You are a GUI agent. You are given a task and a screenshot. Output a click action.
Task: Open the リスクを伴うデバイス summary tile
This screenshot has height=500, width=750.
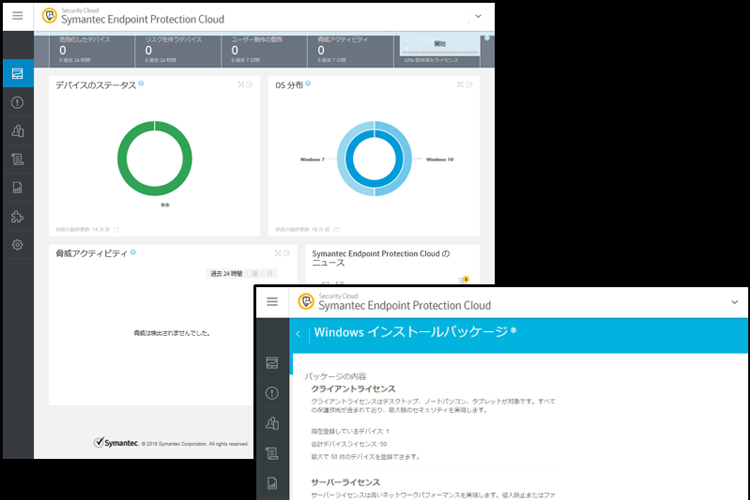(177, 51)
